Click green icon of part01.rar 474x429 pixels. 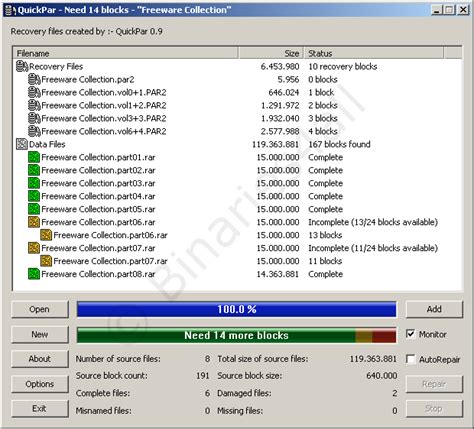[34, 157]
